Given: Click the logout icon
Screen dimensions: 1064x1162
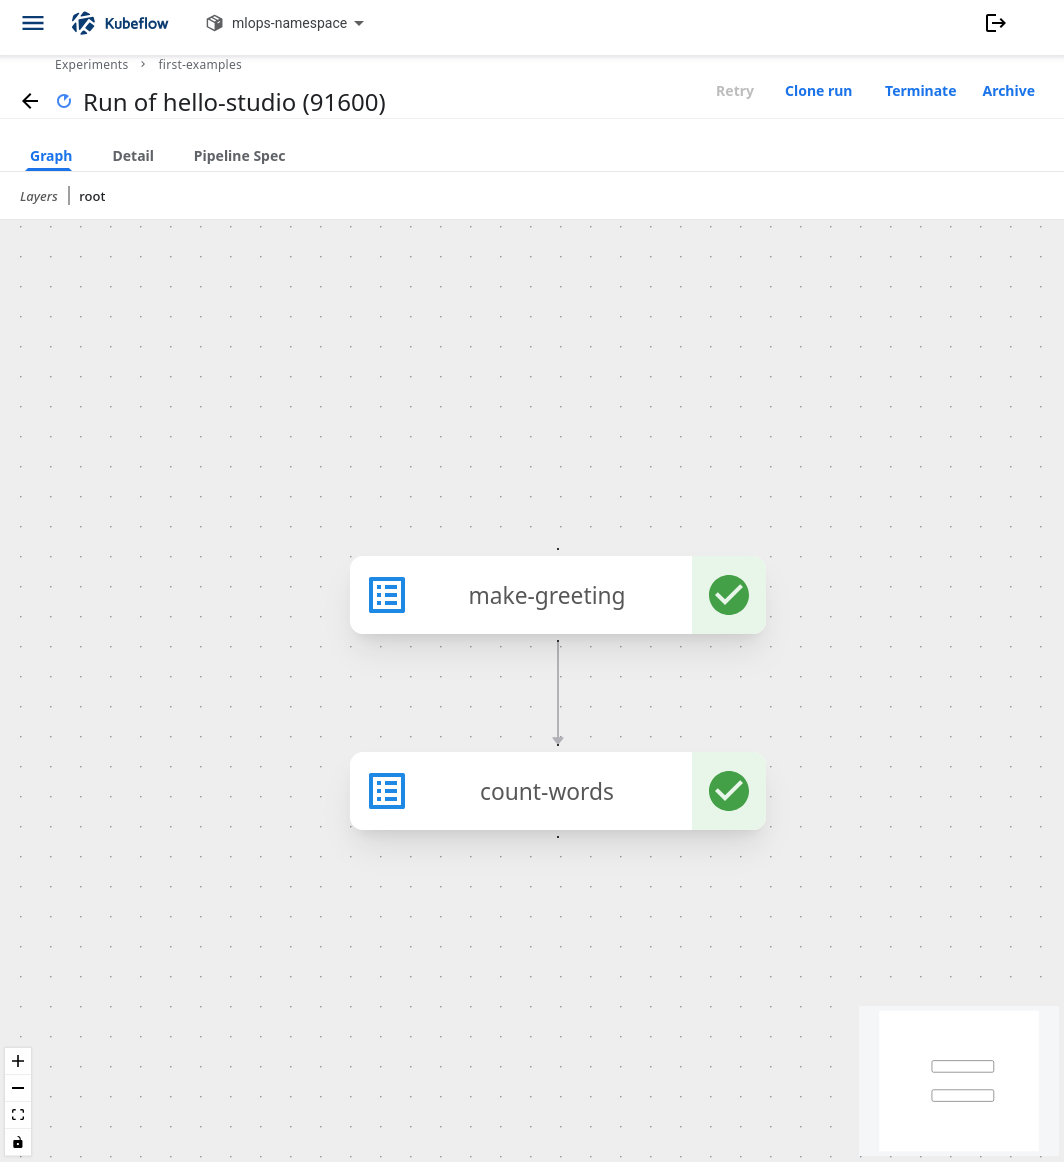Looking at the screenshot, I should [x=995, y=23].
